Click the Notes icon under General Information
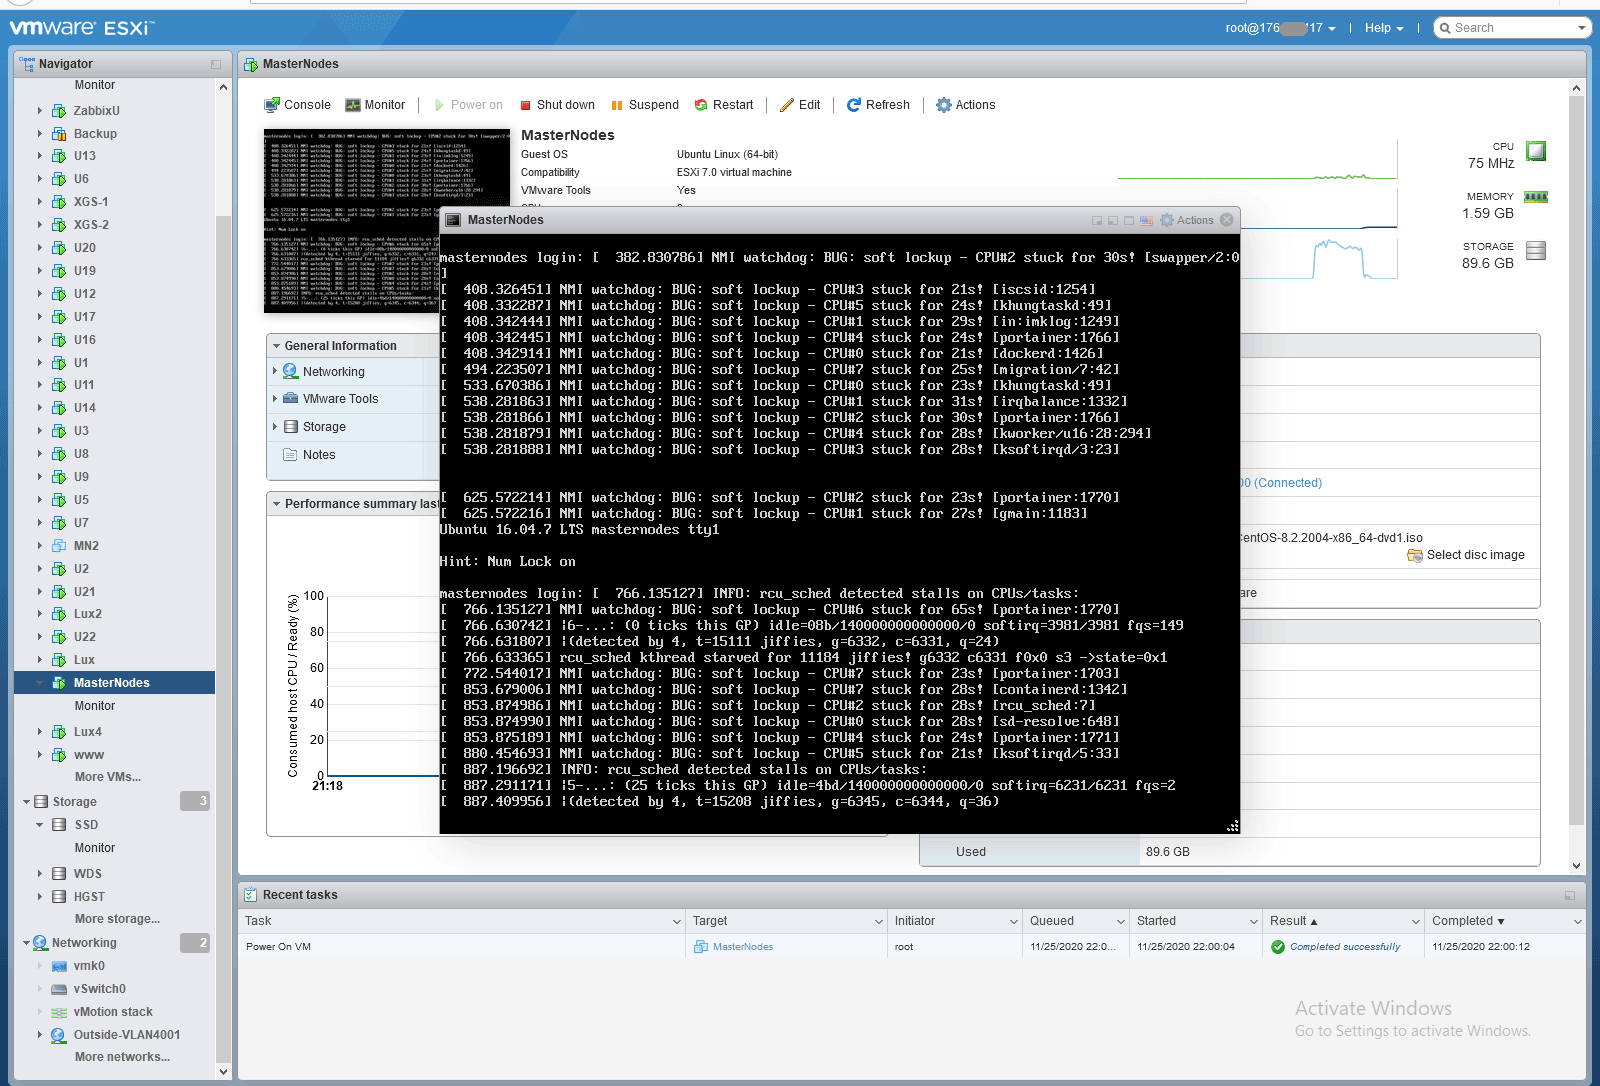This screenshot has width=1600, height=1086. tap(290, 455)
